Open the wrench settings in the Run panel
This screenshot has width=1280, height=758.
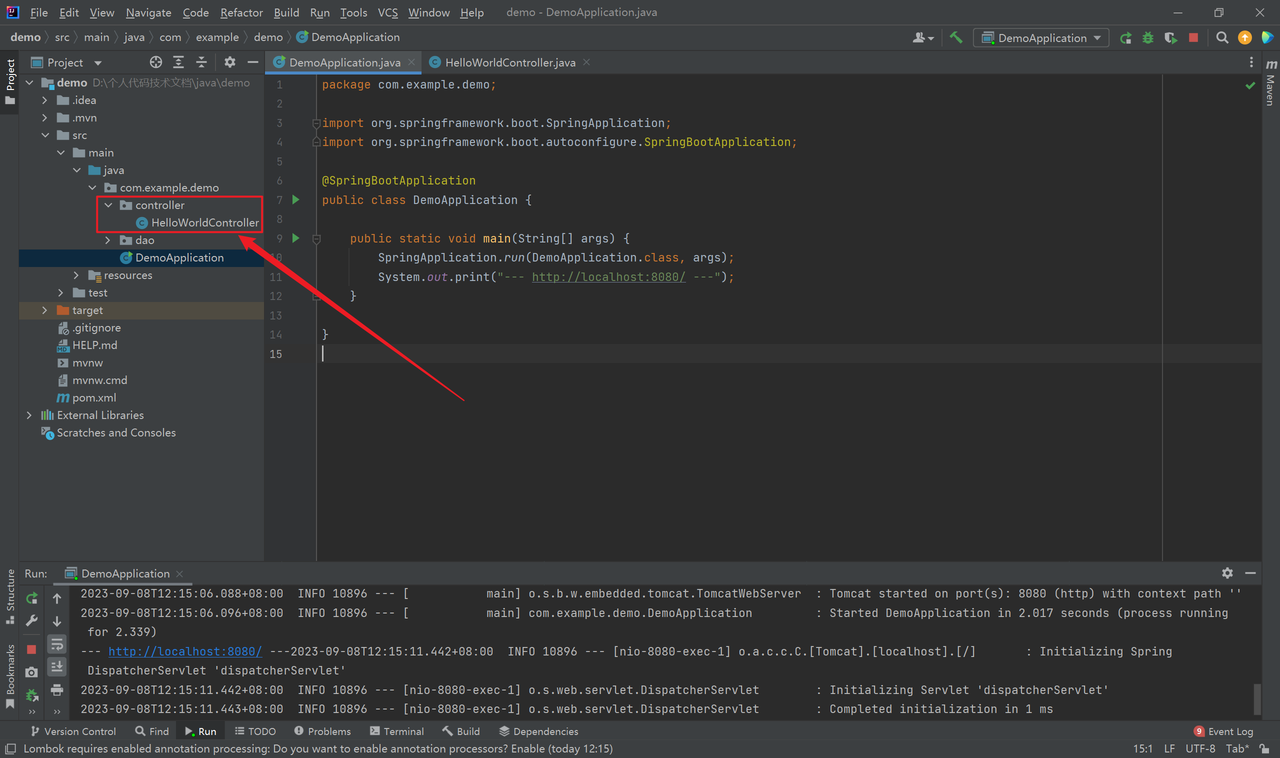click(32, 621)
